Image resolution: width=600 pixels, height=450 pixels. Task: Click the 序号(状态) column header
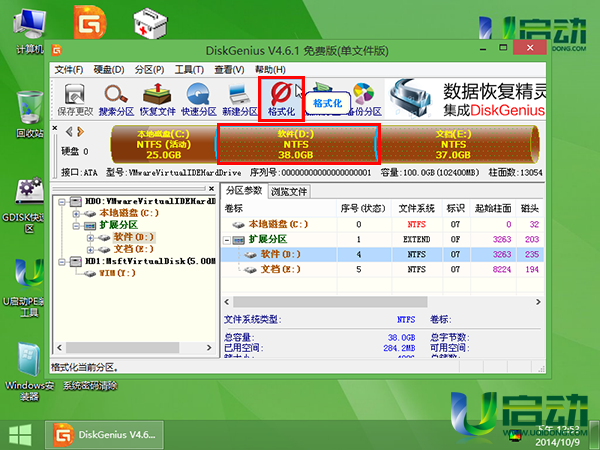(364, 209)
